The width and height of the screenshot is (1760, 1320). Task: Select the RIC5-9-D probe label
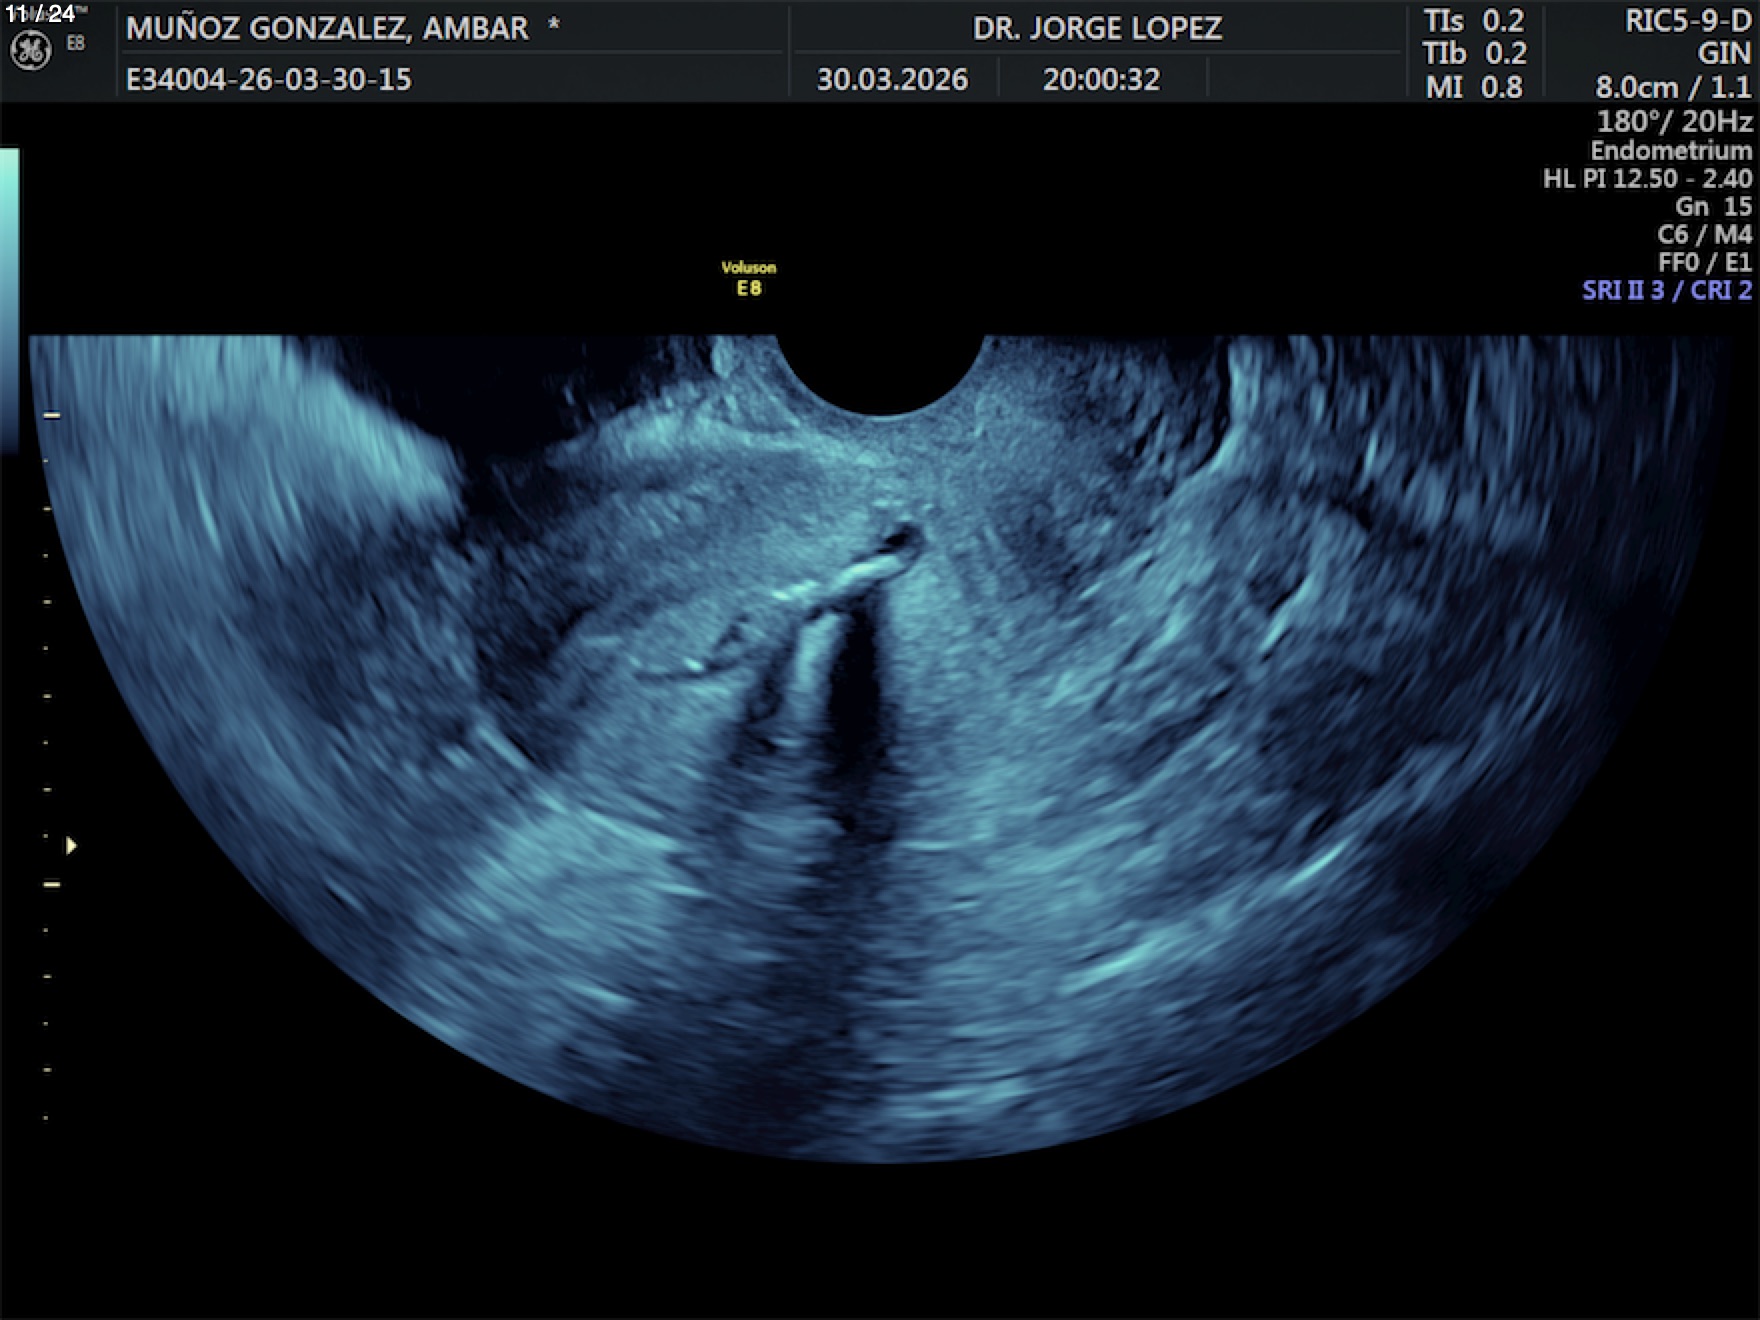1687,22
